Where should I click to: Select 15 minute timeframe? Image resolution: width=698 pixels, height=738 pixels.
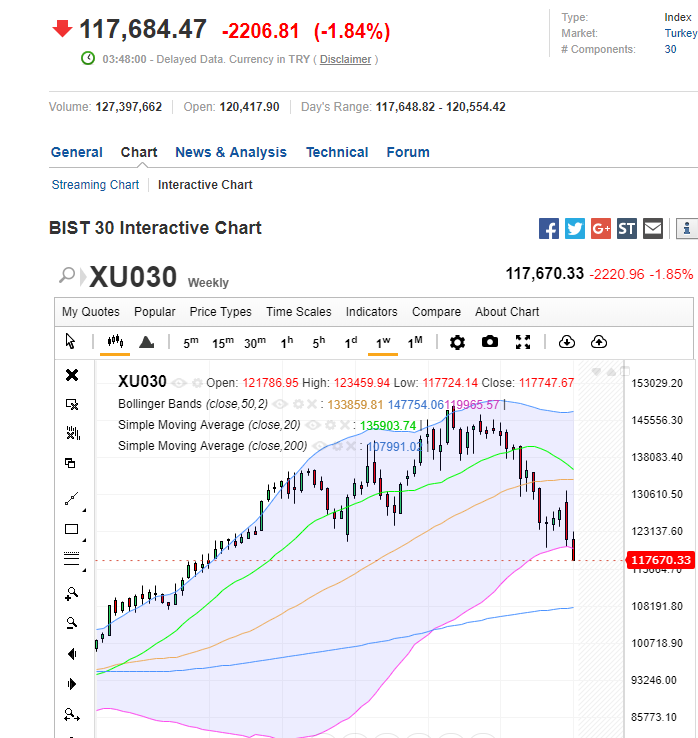(x=223, y=342)
